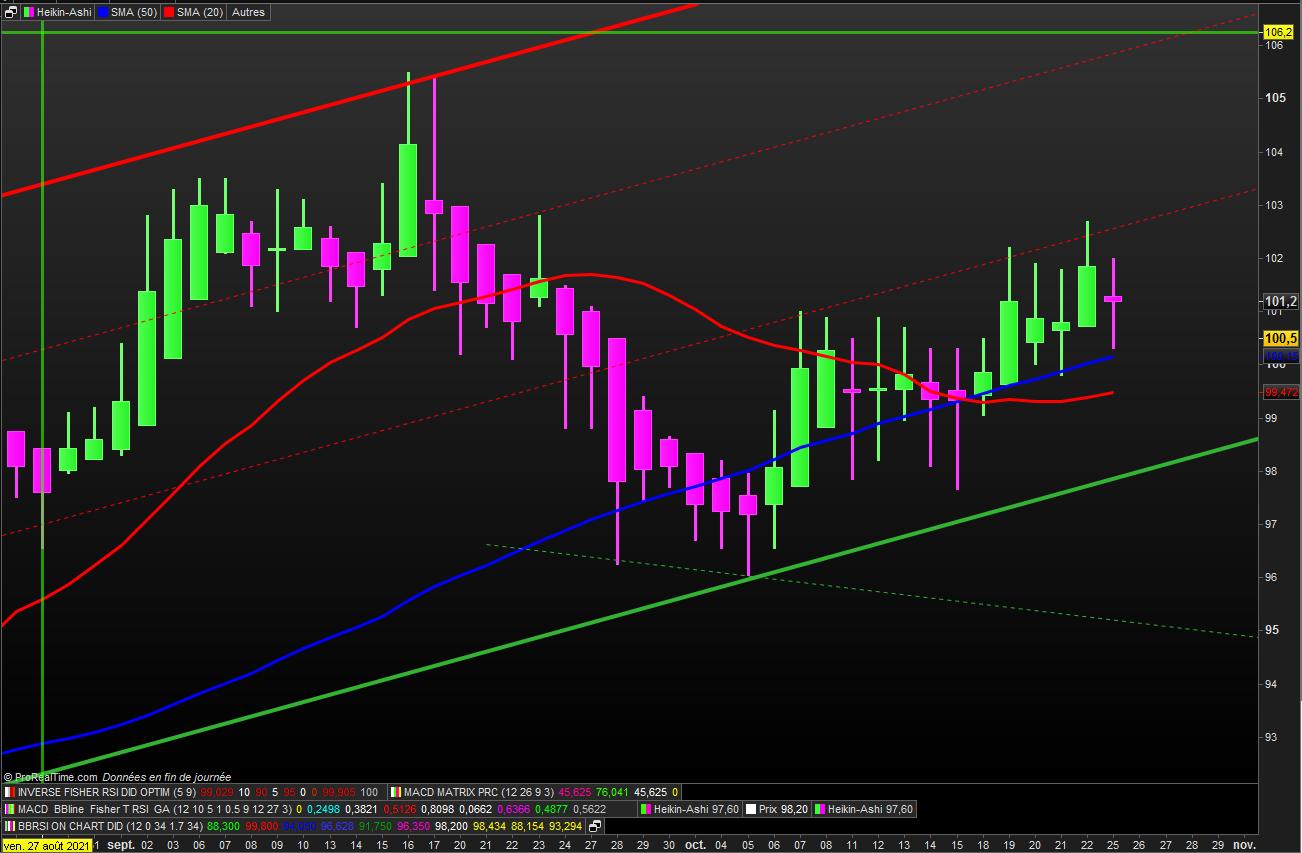
Task: Click the red 99,472 SMA value label
Action: tap(1281, 392)
